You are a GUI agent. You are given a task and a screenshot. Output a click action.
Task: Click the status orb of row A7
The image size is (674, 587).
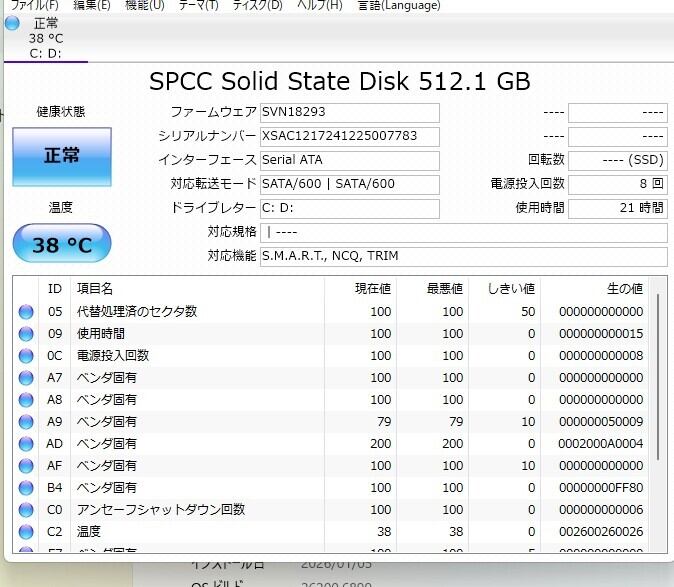point(26,378)
